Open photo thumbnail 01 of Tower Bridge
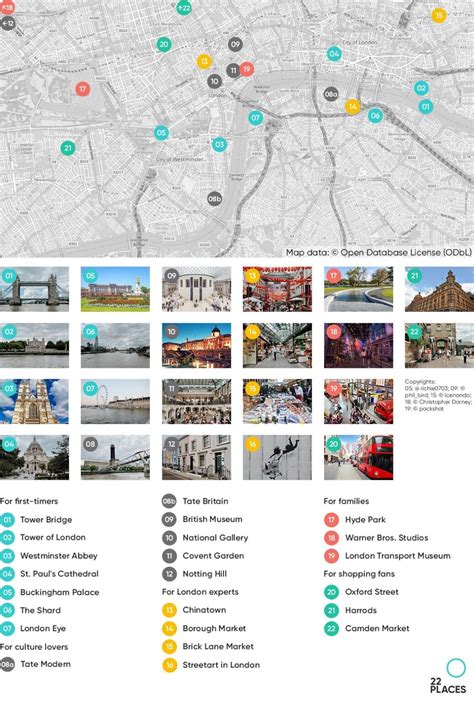 (x=34, y=289)
